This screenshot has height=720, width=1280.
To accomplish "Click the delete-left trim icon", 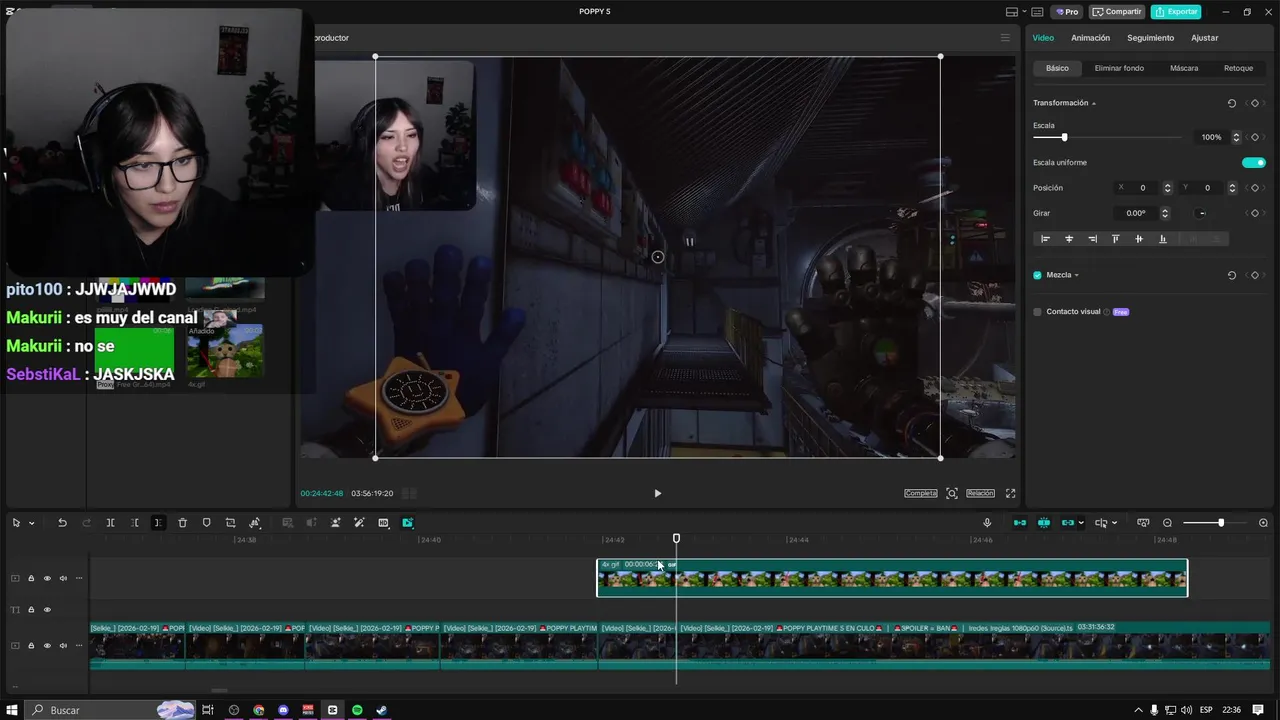I will (134, 523).
